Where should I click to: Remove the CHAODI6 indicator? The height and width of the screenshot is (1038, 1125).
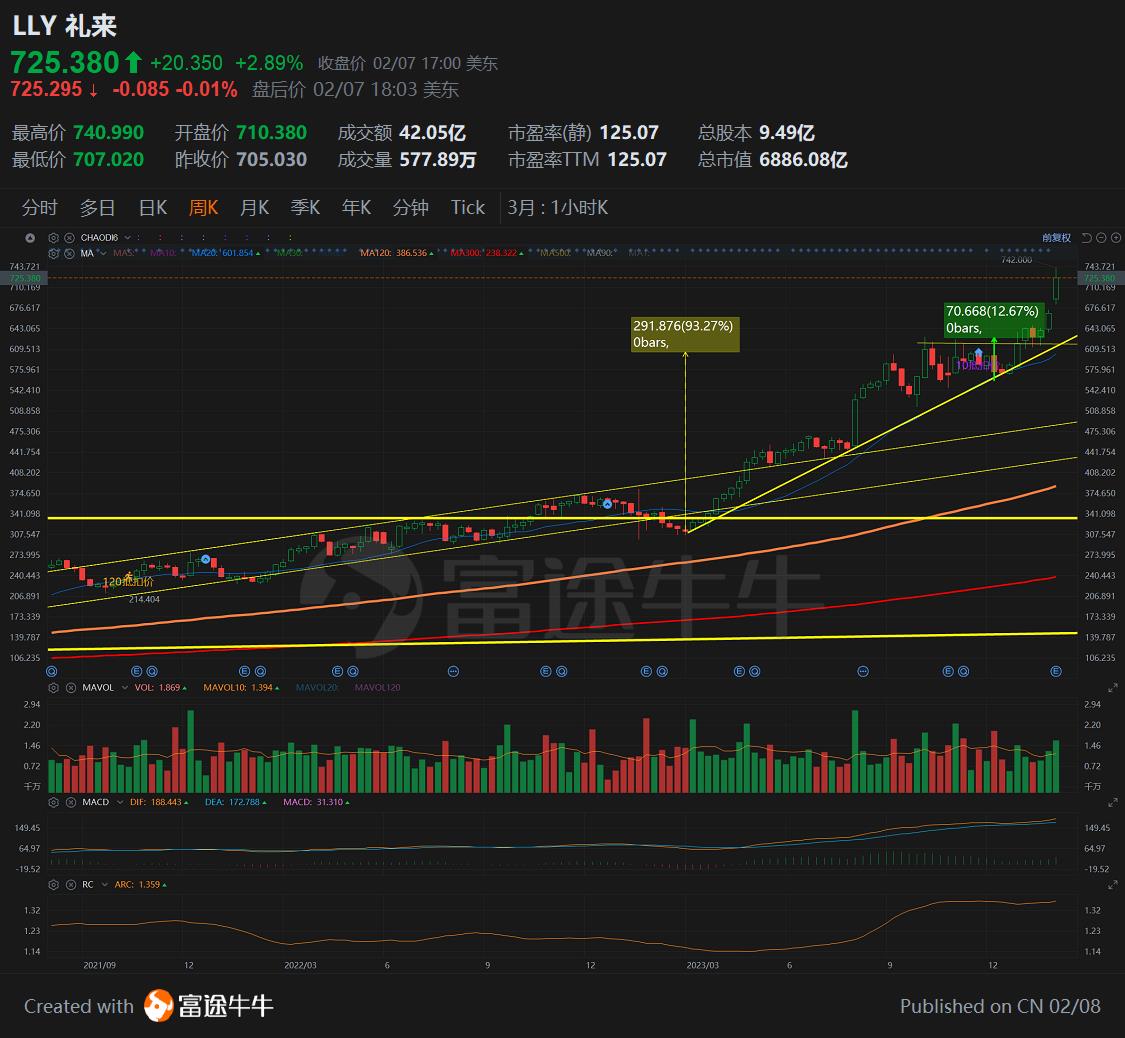[69, 237]
